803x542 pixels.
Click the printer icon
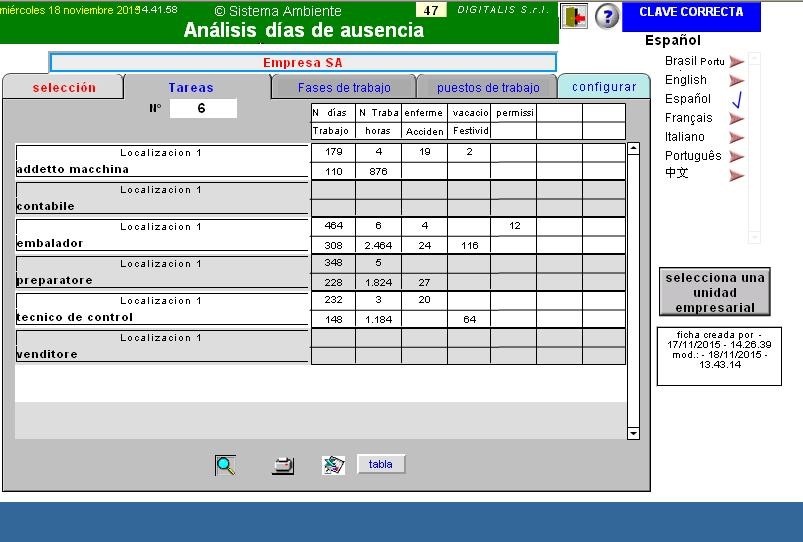click(283, 465)
